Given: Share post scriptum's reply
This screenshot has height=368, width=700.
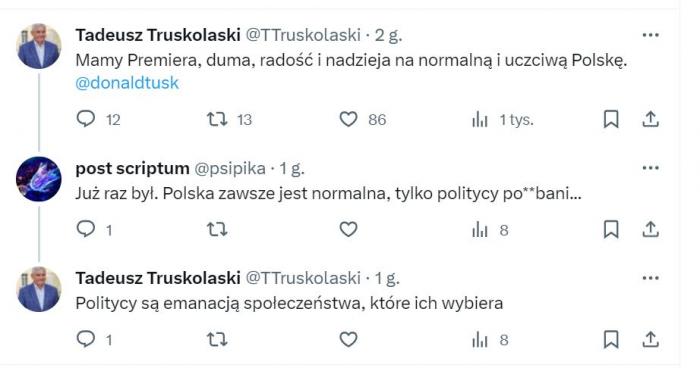Looking at the screenshot, I should (x=650, y=230).
